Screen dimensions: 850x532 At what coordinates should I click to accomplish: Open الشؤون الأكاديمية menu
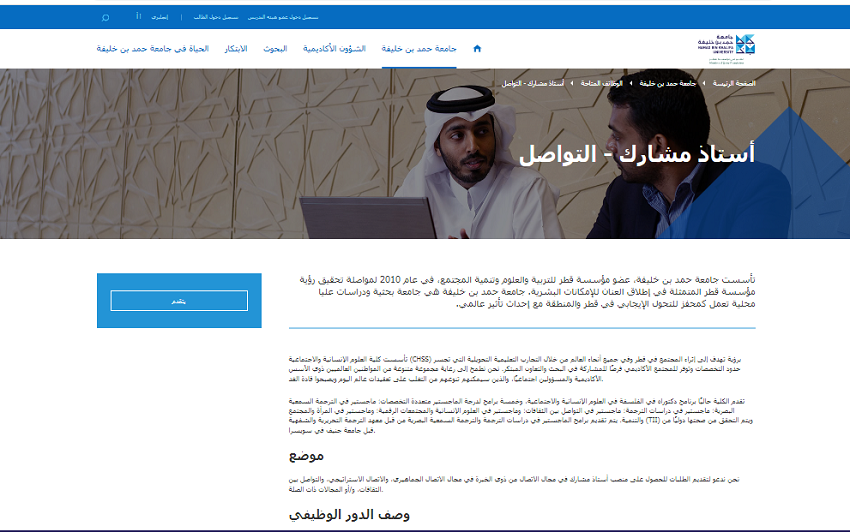click(334, 48)
